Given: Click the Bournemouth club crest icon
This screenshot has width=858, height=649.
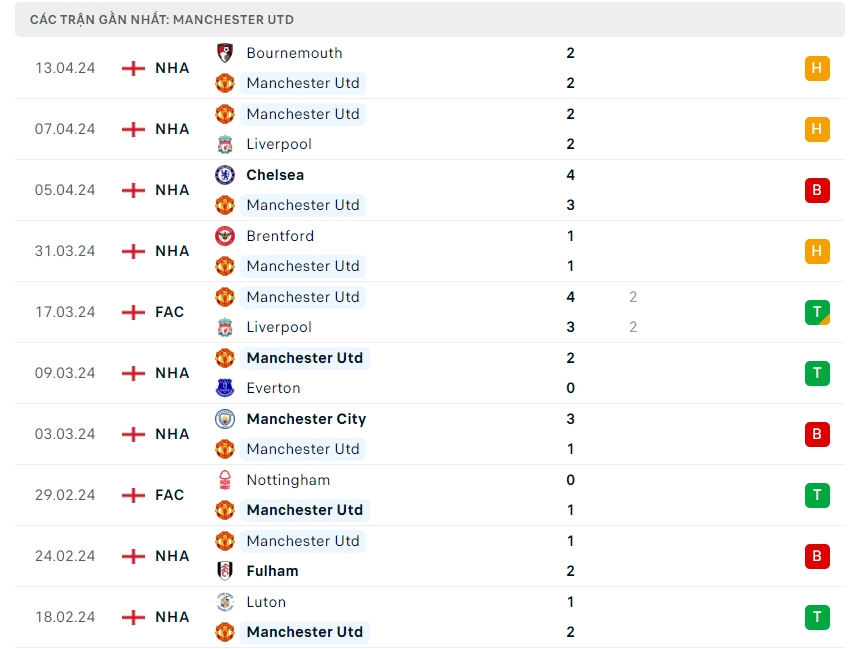Looking at the screenshot, I should pos(225,53).
